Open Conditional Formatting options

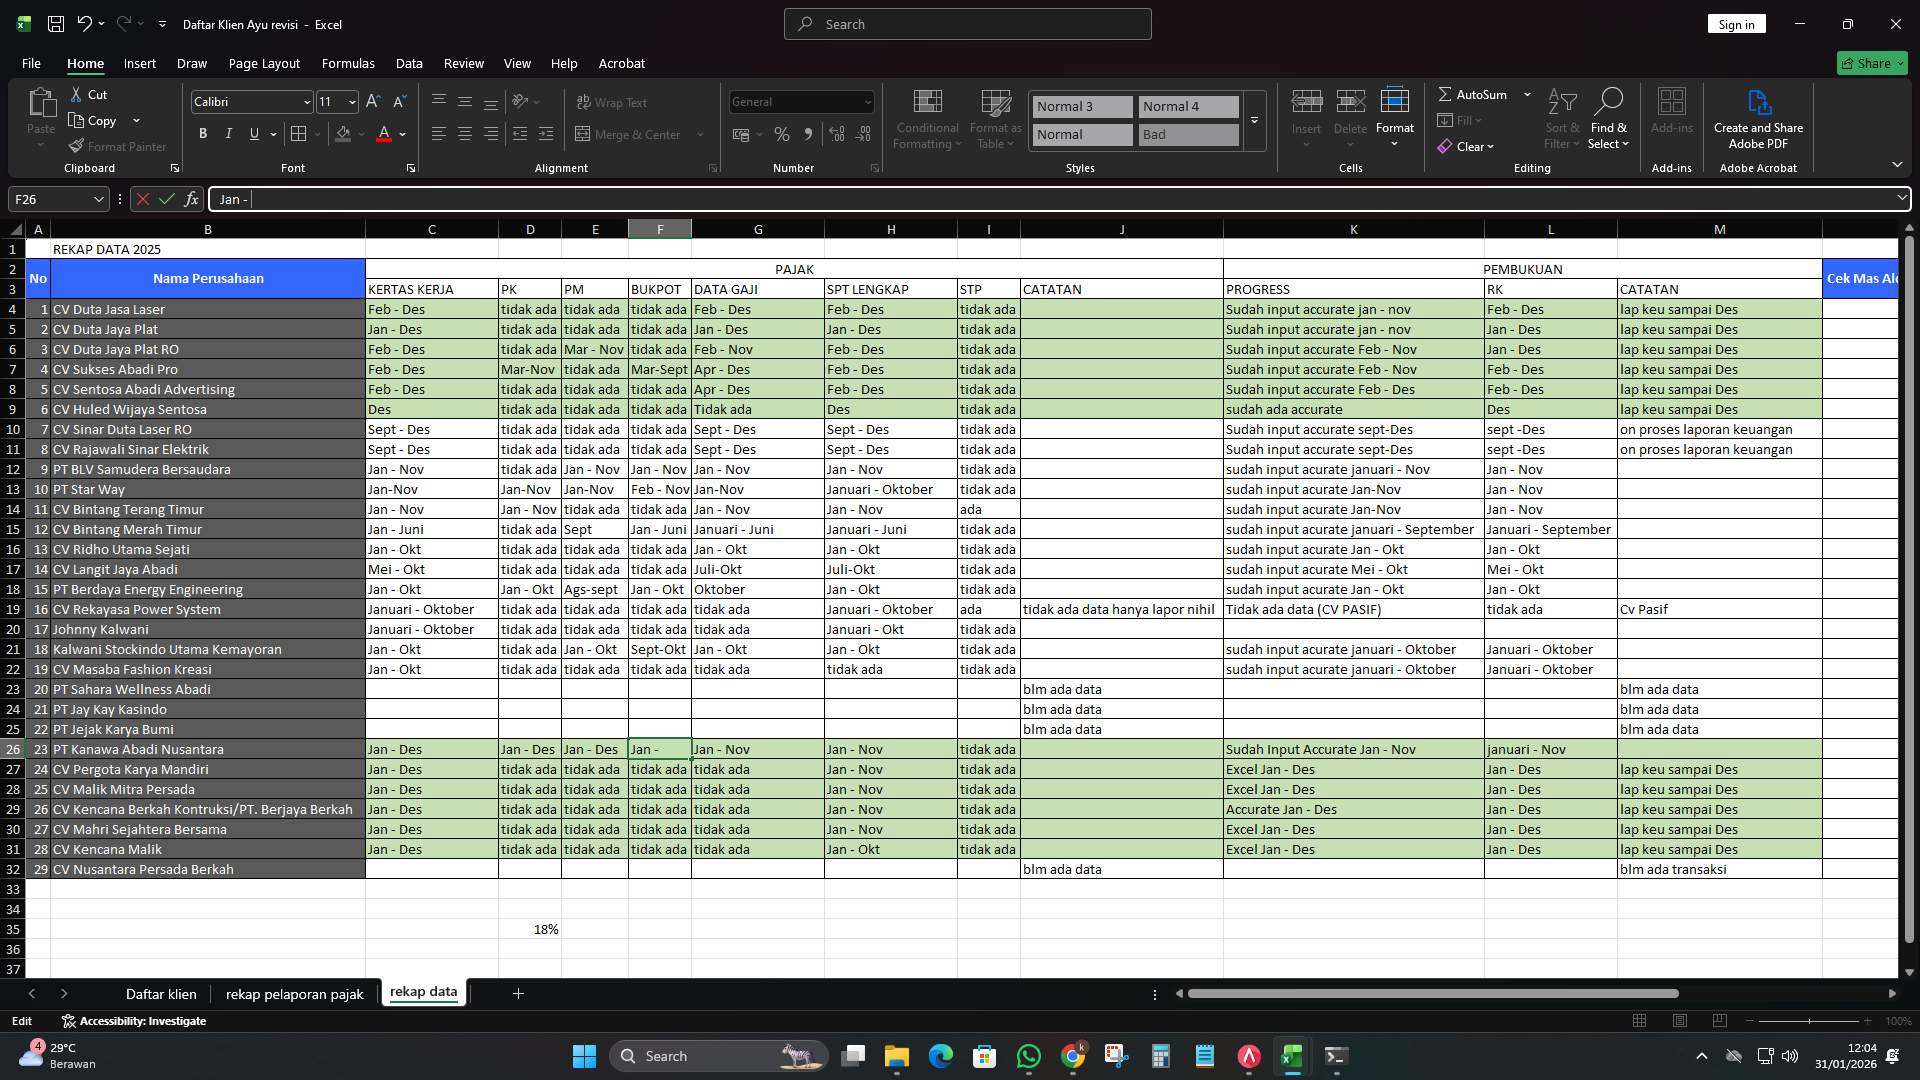click(x=927, y=118)
